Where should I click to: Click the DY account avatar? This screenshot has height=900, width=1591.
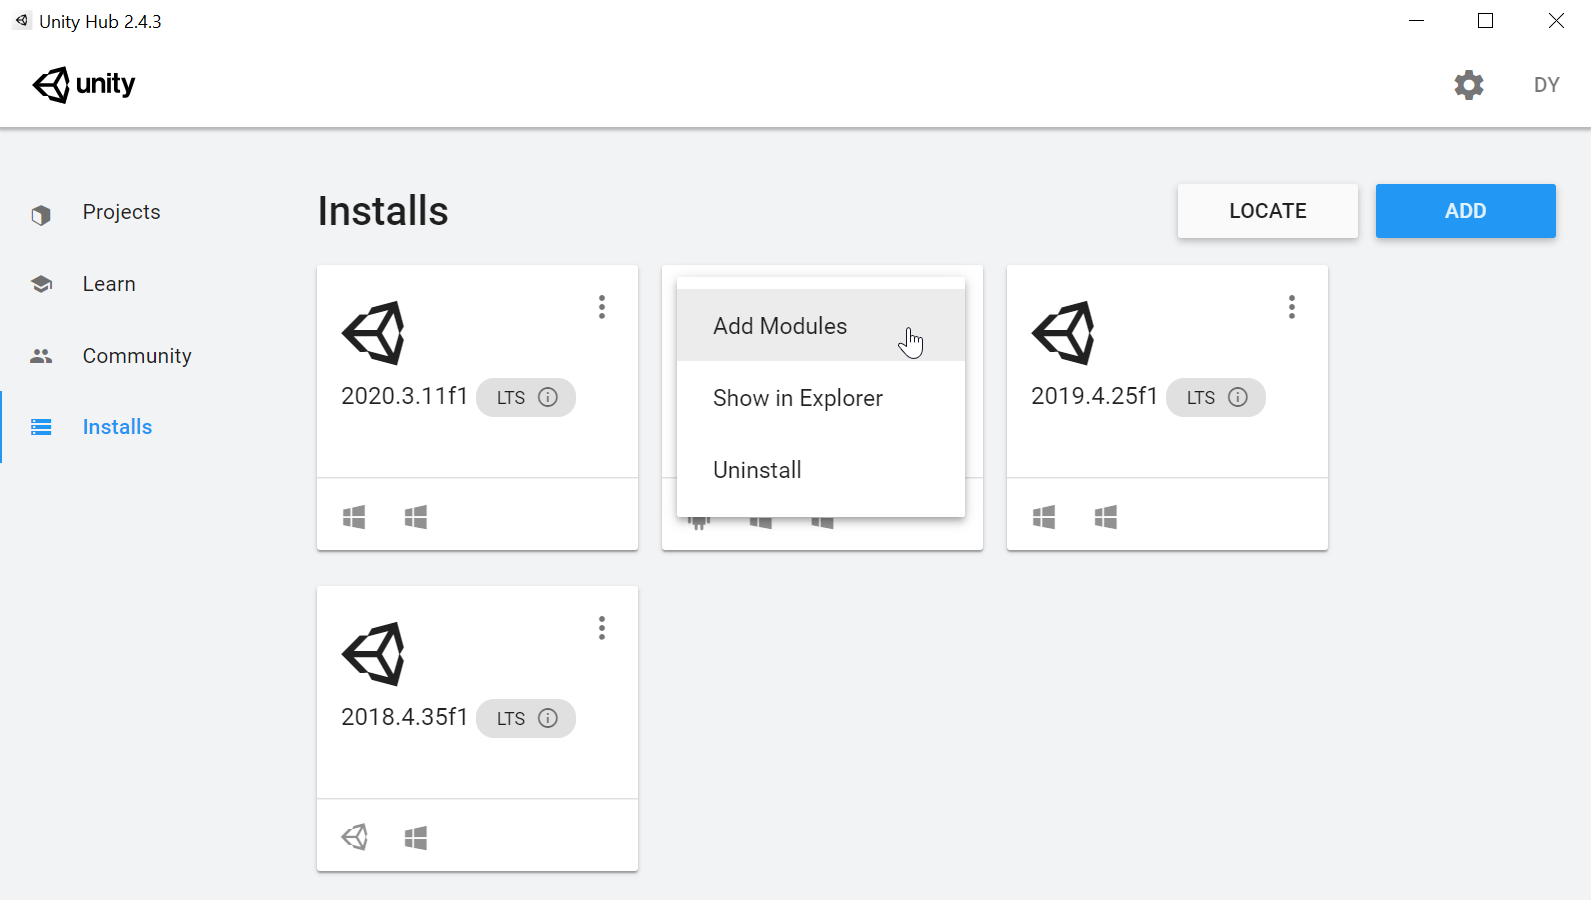click(1546, 85)
